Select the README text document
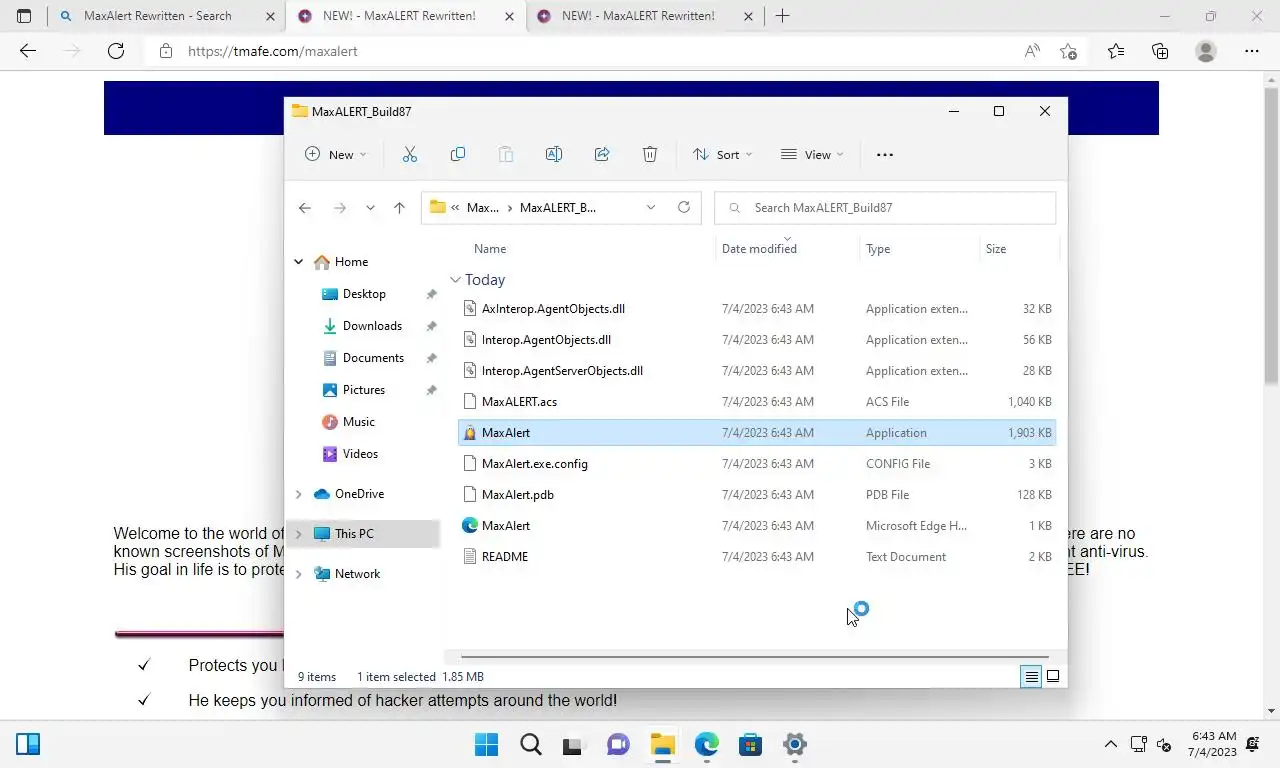This screenshot has width=1280, height=768. (x=757, y=557)
